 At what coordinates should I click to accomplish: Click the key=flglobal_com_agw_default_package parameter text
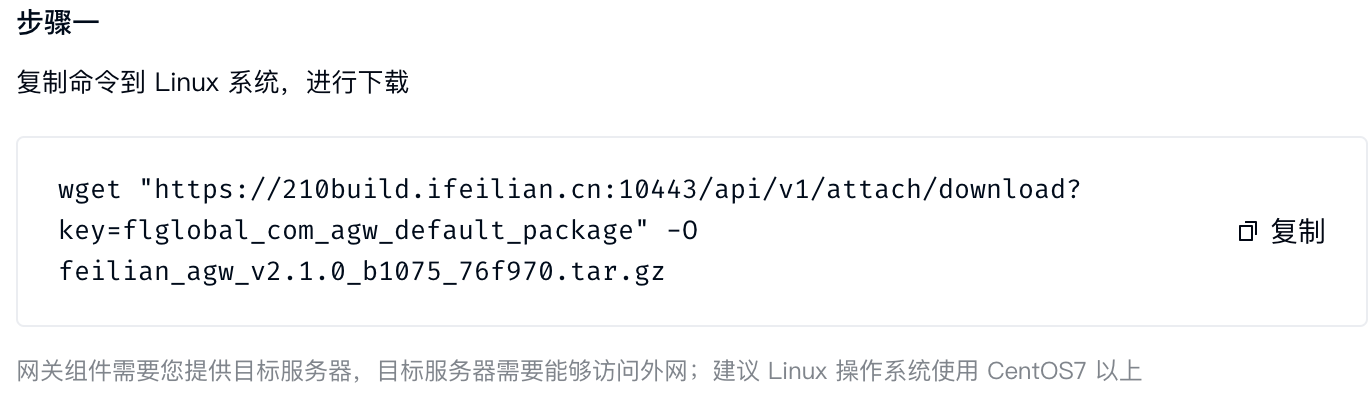[347, 231]
